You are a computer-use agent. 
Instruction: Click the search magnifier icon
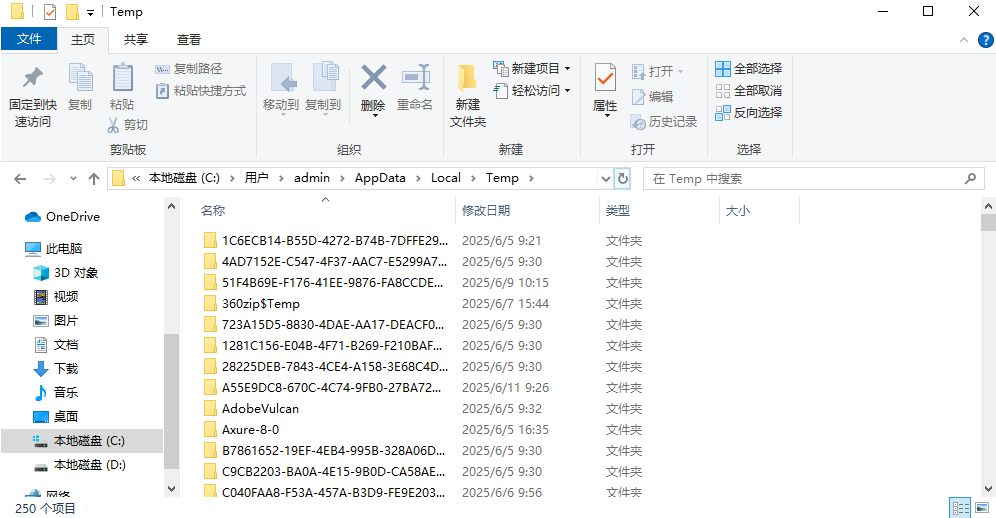pos(970,179)
